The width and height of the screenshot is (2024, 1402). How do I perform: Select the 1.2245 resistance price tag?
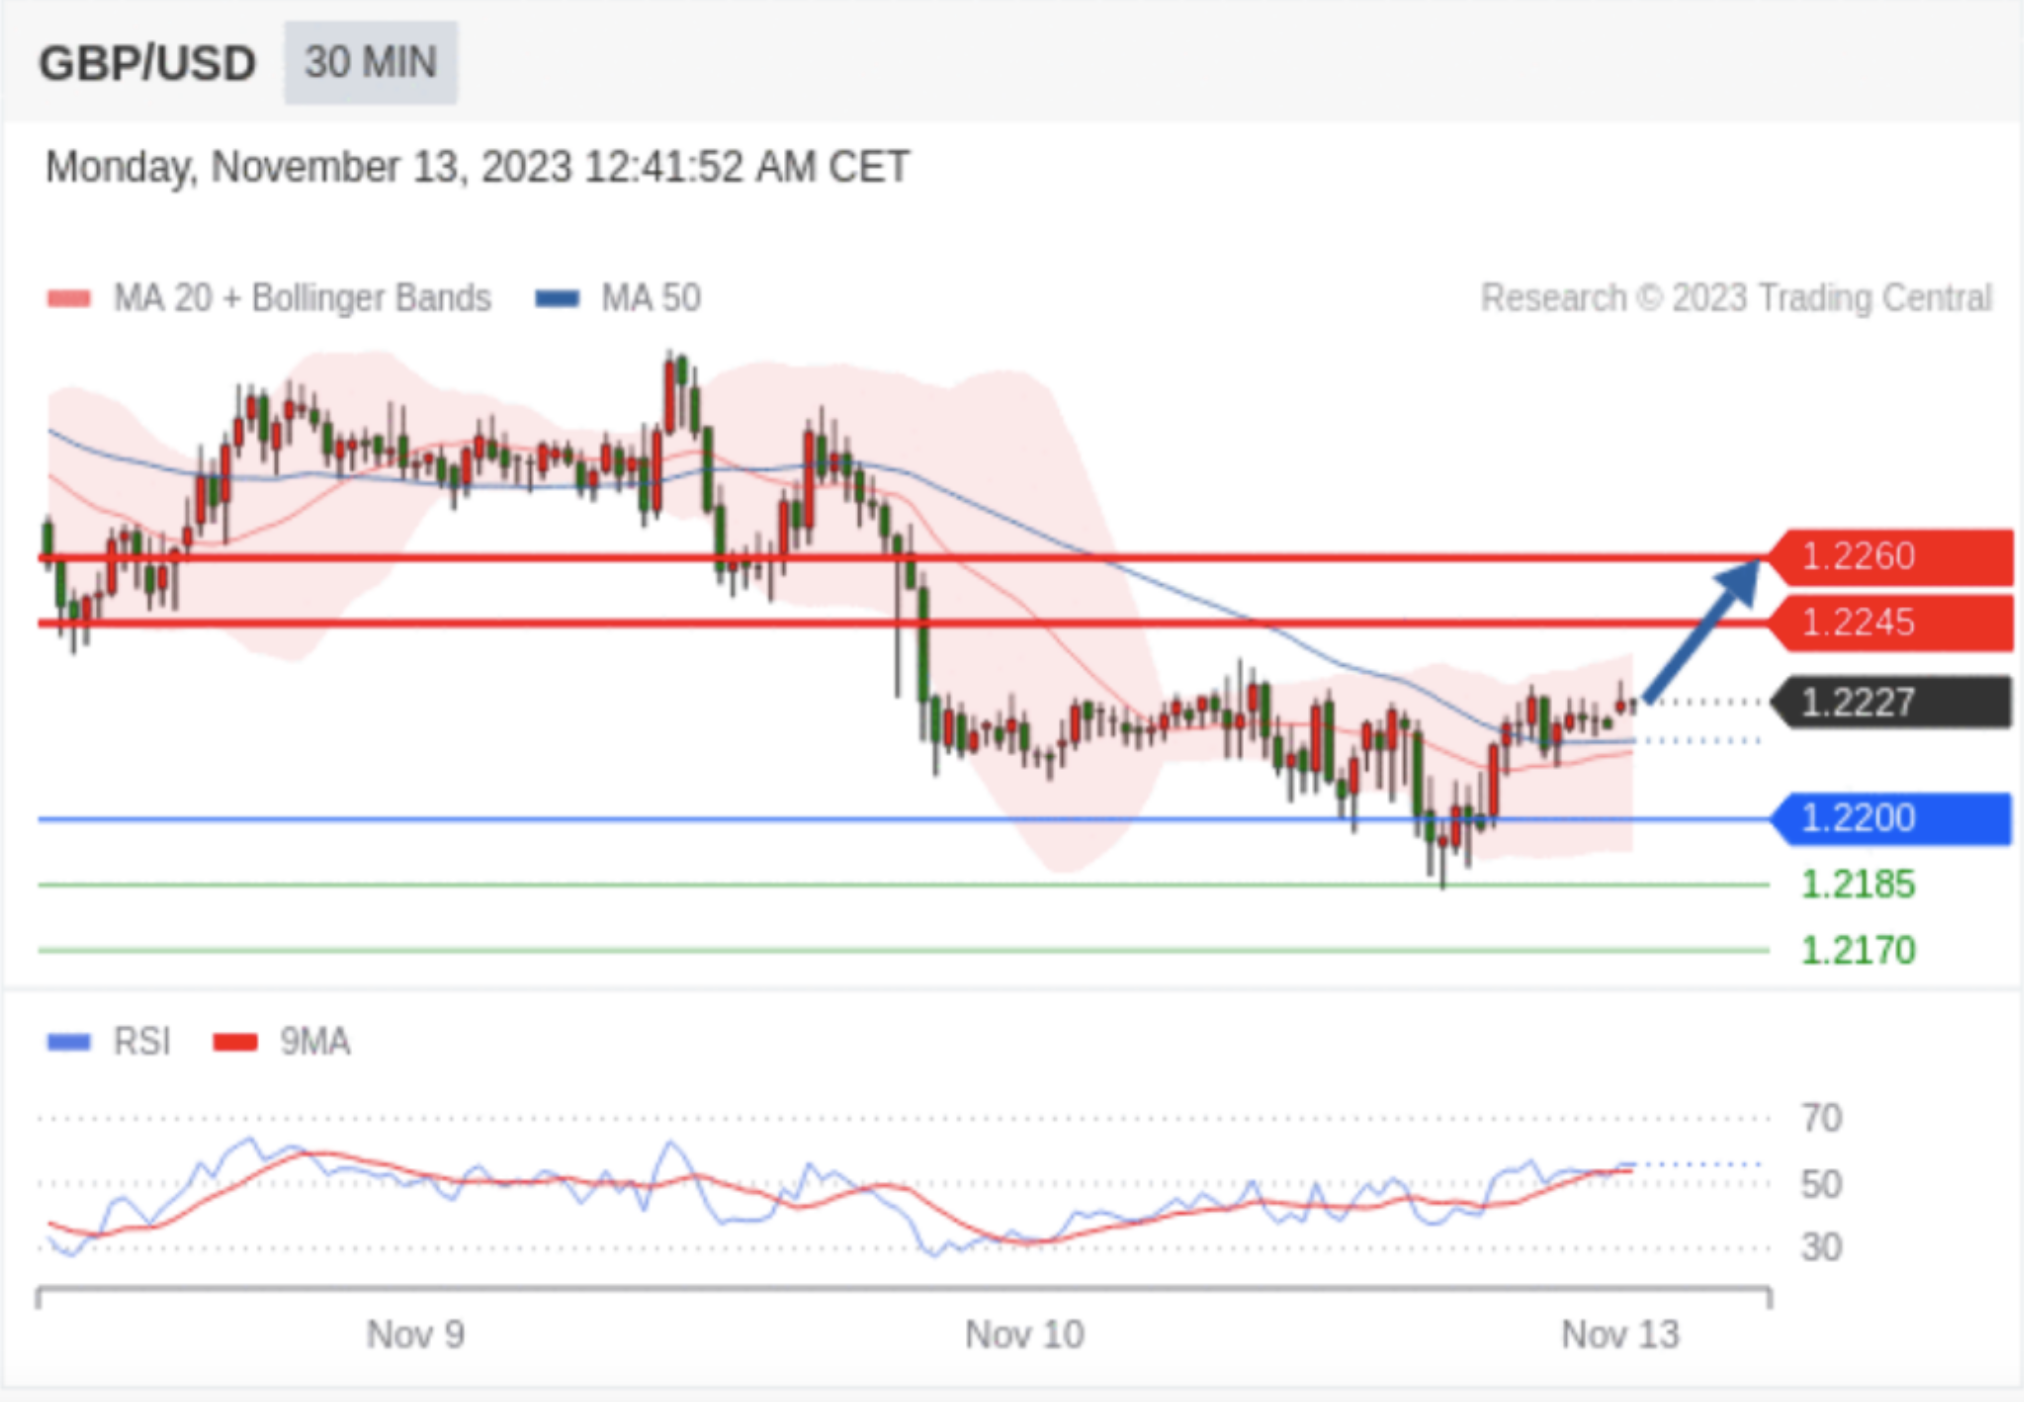(x=1891, y=623)
